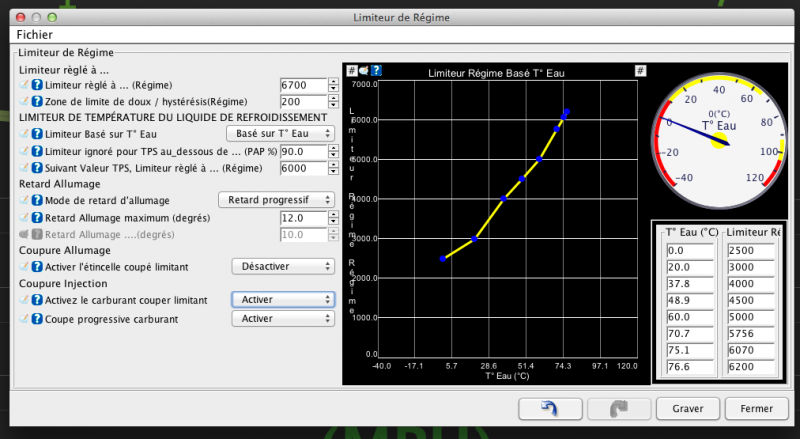Open the blue help icon above the graph
800x439 pixels.
pyautogui.click(x=376, y=70)
